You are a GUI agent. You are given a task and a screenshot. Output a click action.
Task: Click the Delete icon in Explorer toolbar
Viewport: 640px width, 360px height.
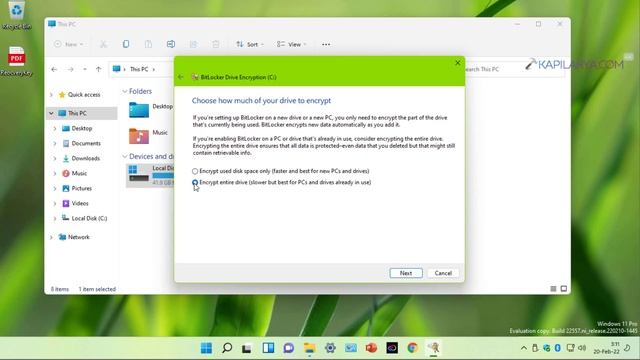216,44
